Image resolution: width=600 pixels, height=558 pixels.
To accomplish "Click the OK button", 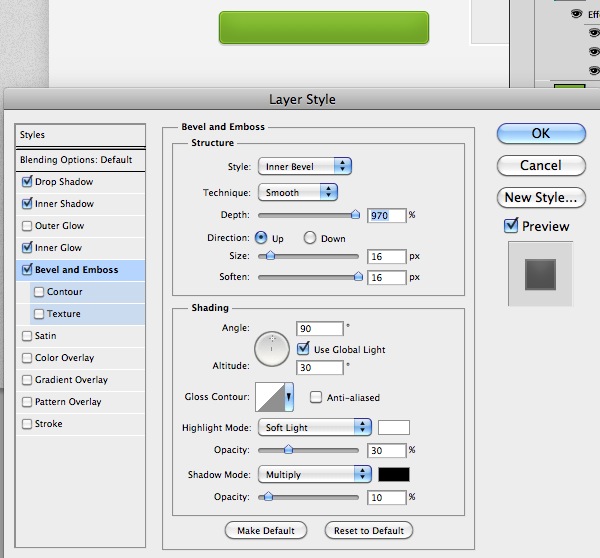I will [541, 134].
